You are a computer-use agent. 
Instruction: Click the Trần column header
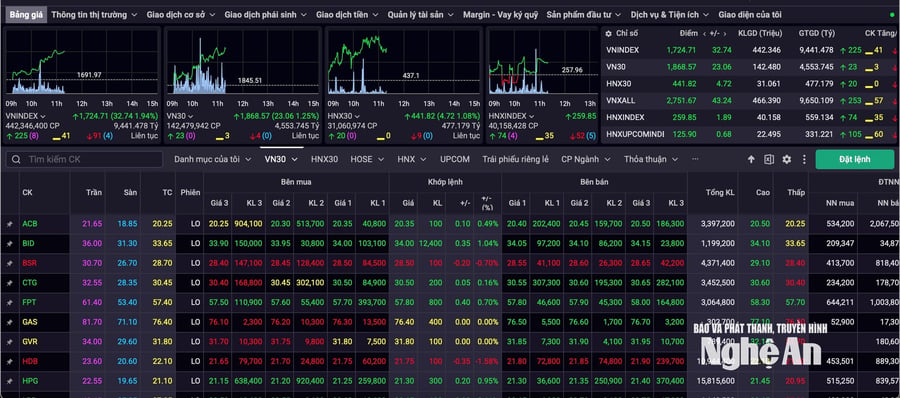[x=94, y=192]
